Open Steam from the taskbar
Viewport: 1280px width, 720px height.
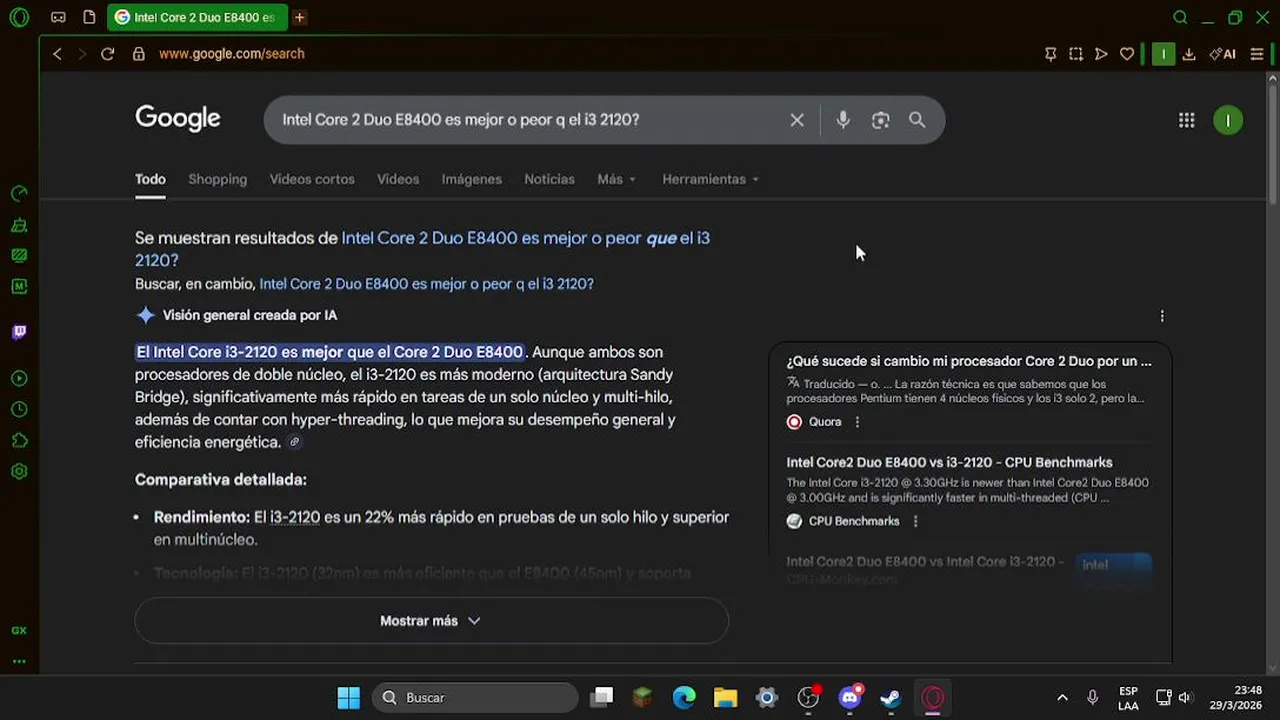tap(890, 698)
